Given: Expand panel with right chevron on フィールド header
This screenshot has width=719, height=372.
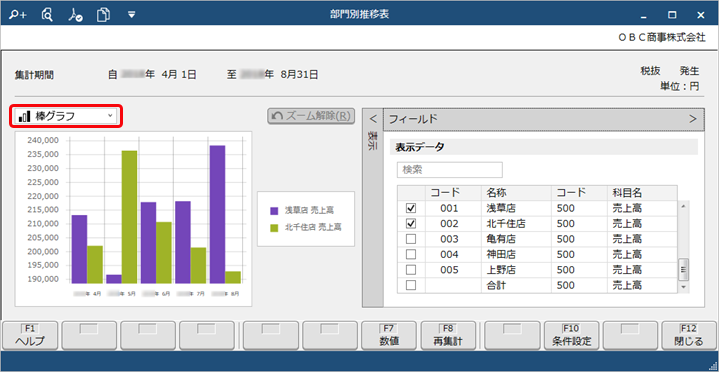Looking at the screenshot, I should pyautogui.click(x=692, y=119).
